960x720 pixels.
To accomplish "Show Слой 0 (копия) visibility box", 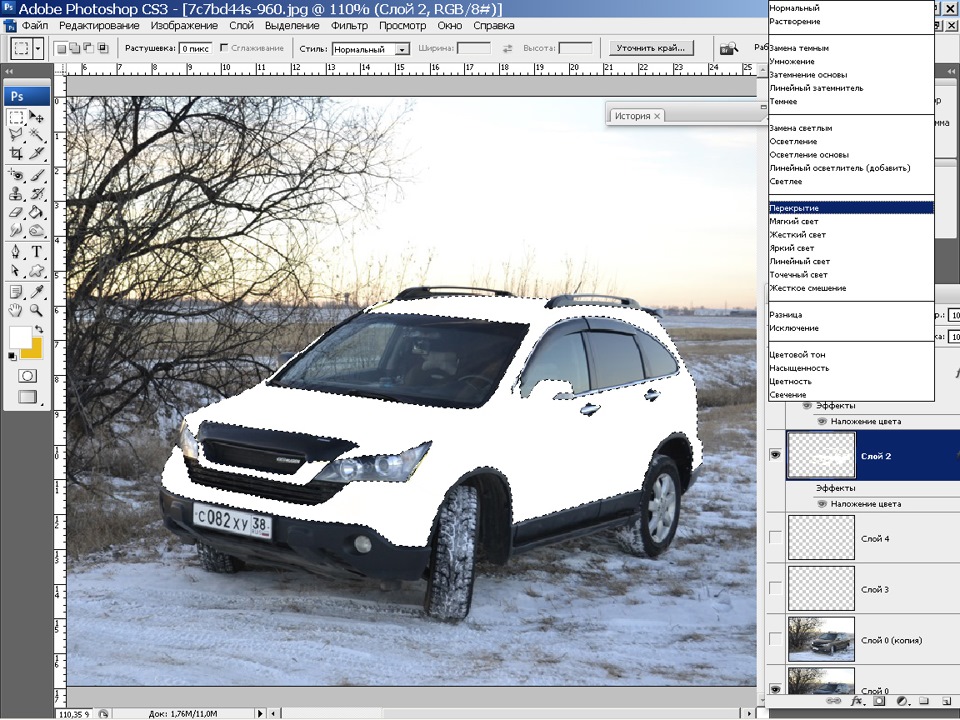I will click(x=775, y=639).
